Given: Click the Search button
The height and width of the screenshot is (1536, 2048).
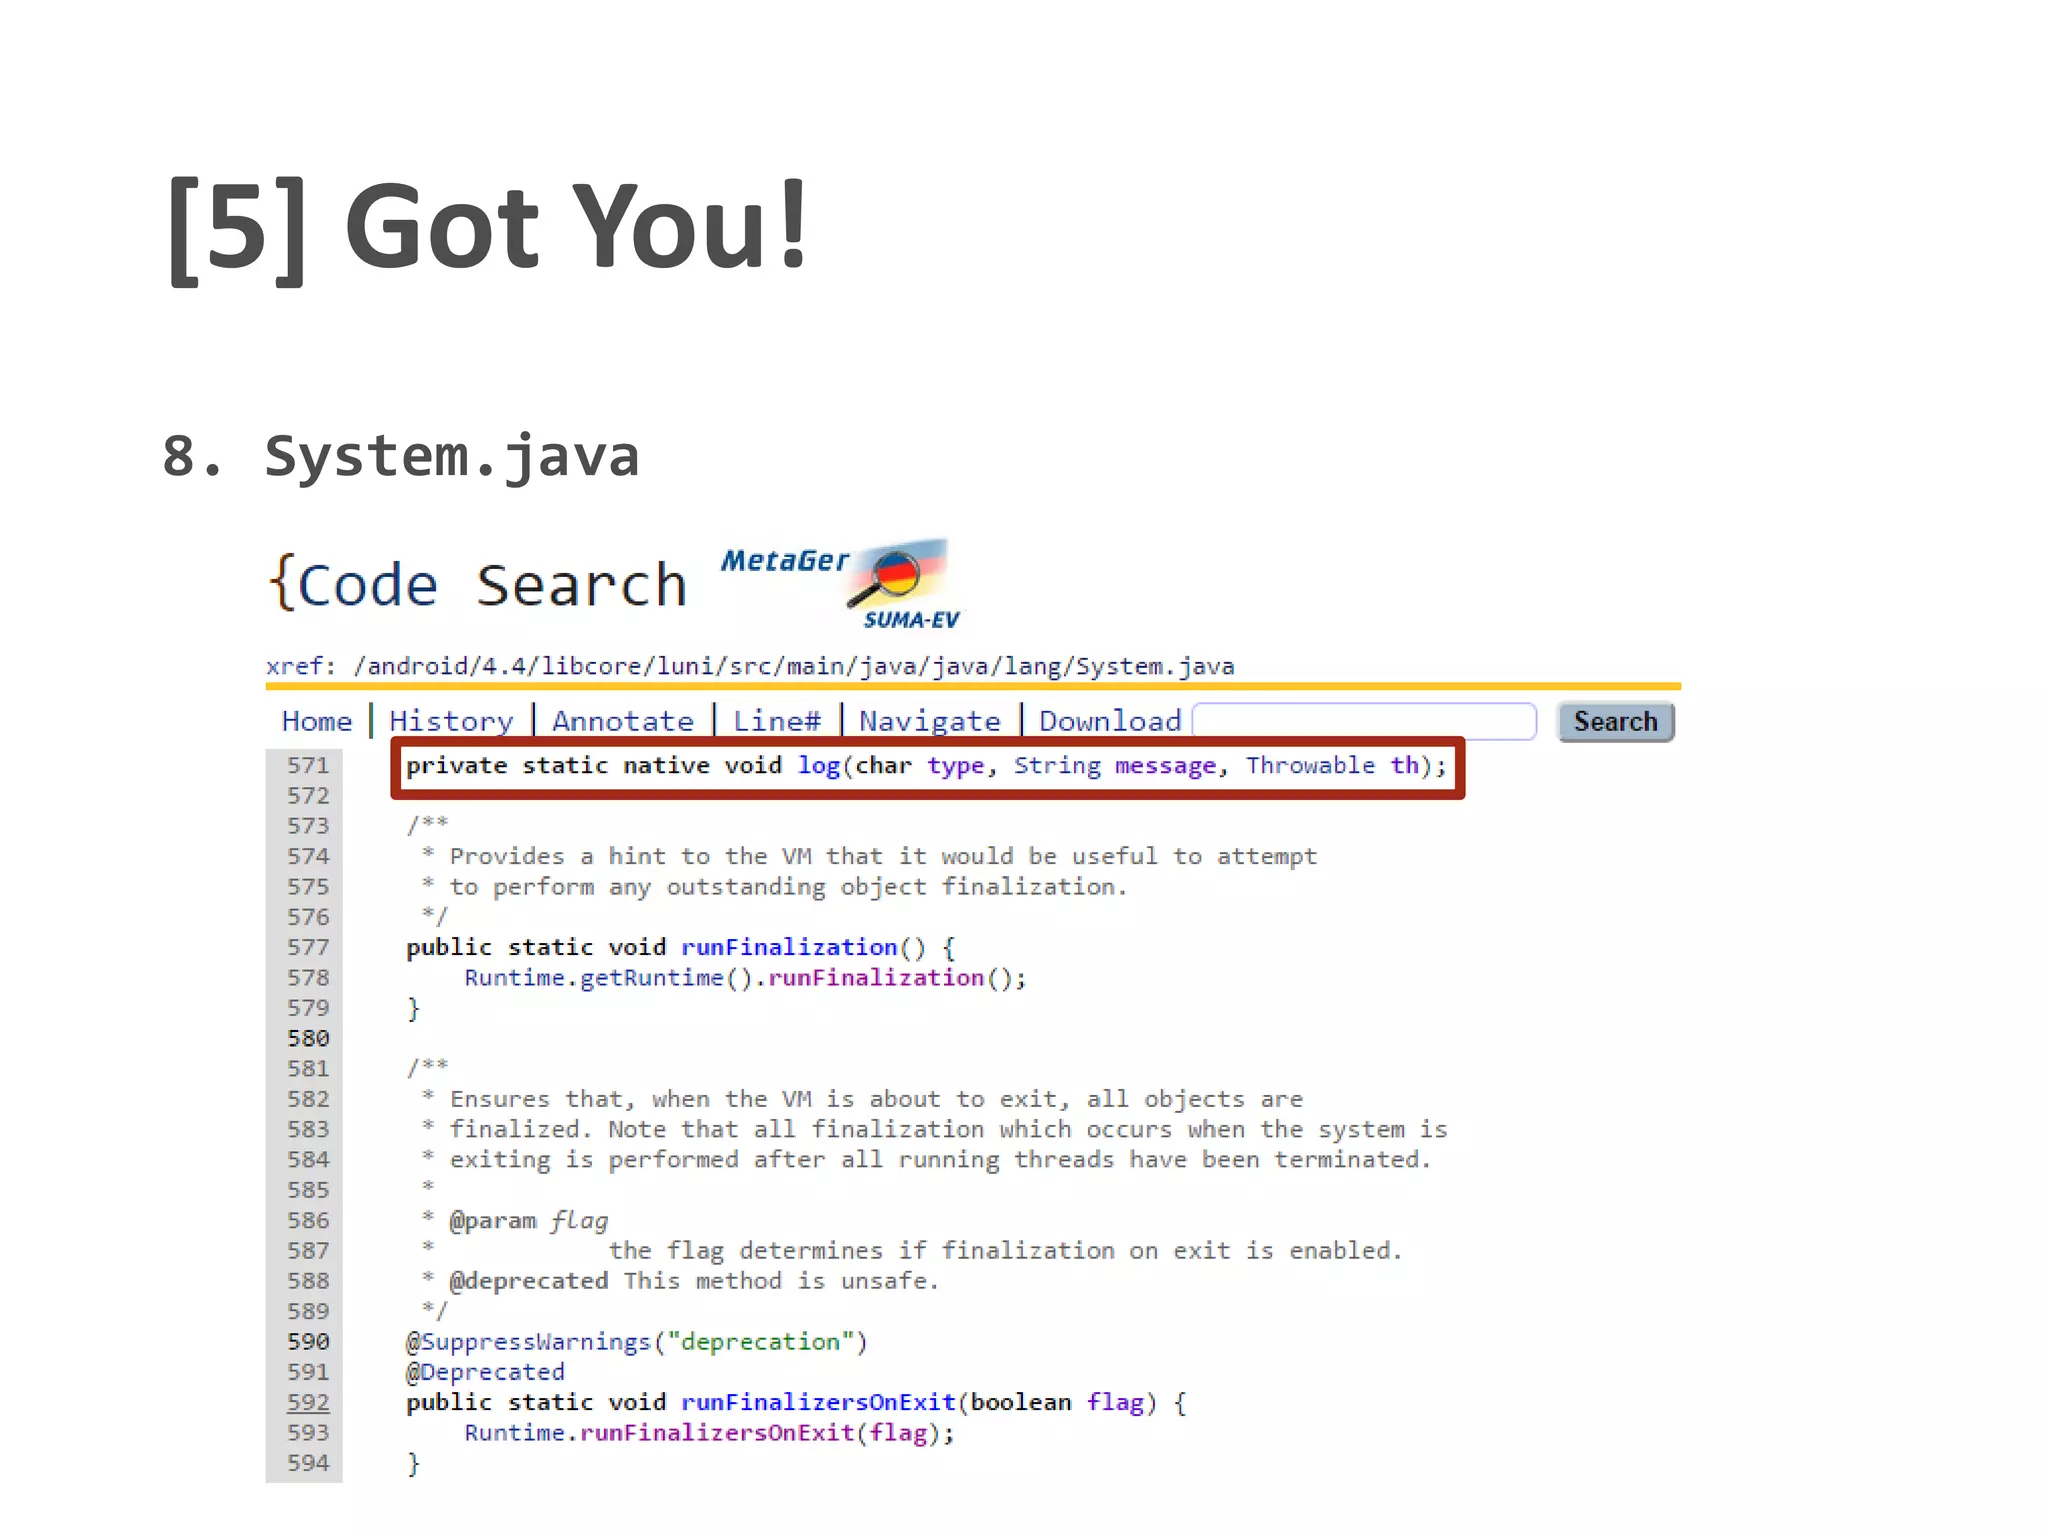Looking at the screenshot, I should pyautogui.click(x=1615, y=722).
